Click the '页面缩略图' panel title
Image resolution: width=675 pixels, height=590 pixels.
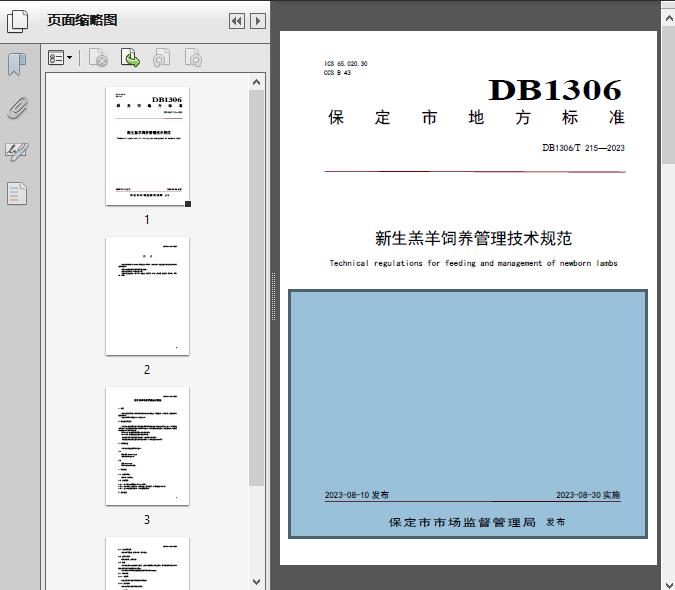[x=82, y=20]
